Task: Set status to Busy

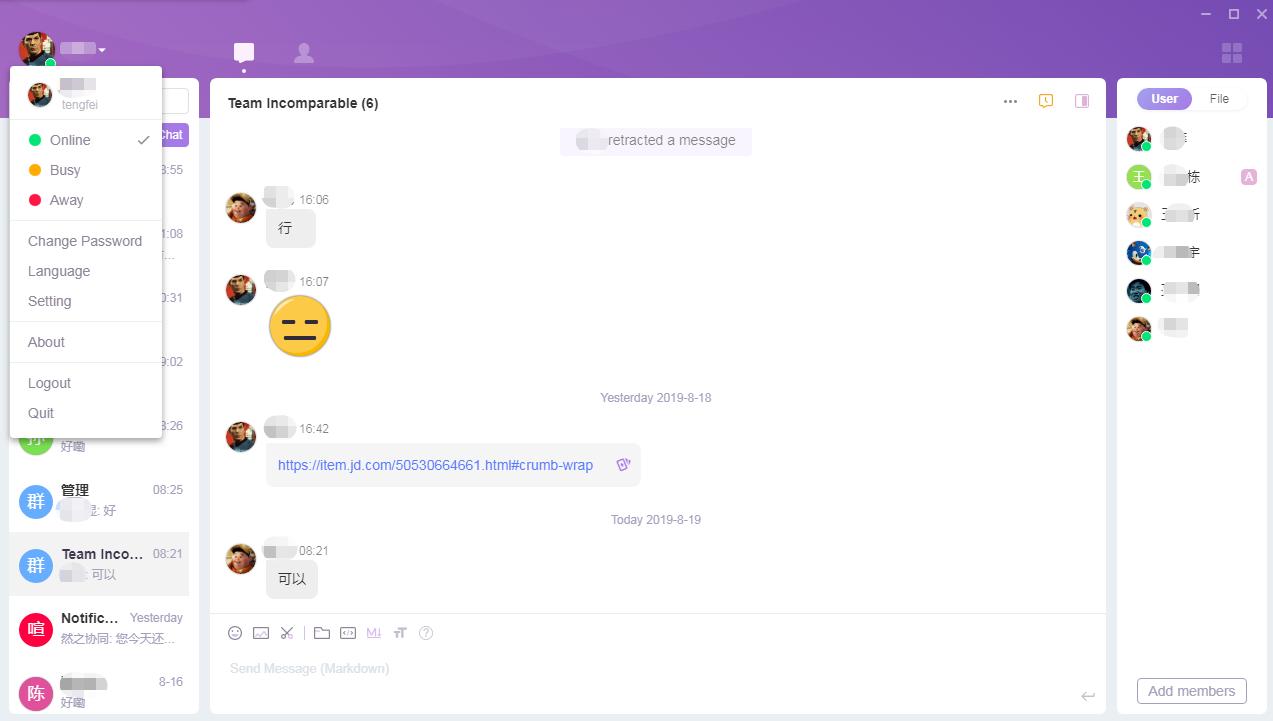Action: coord(65,170)
